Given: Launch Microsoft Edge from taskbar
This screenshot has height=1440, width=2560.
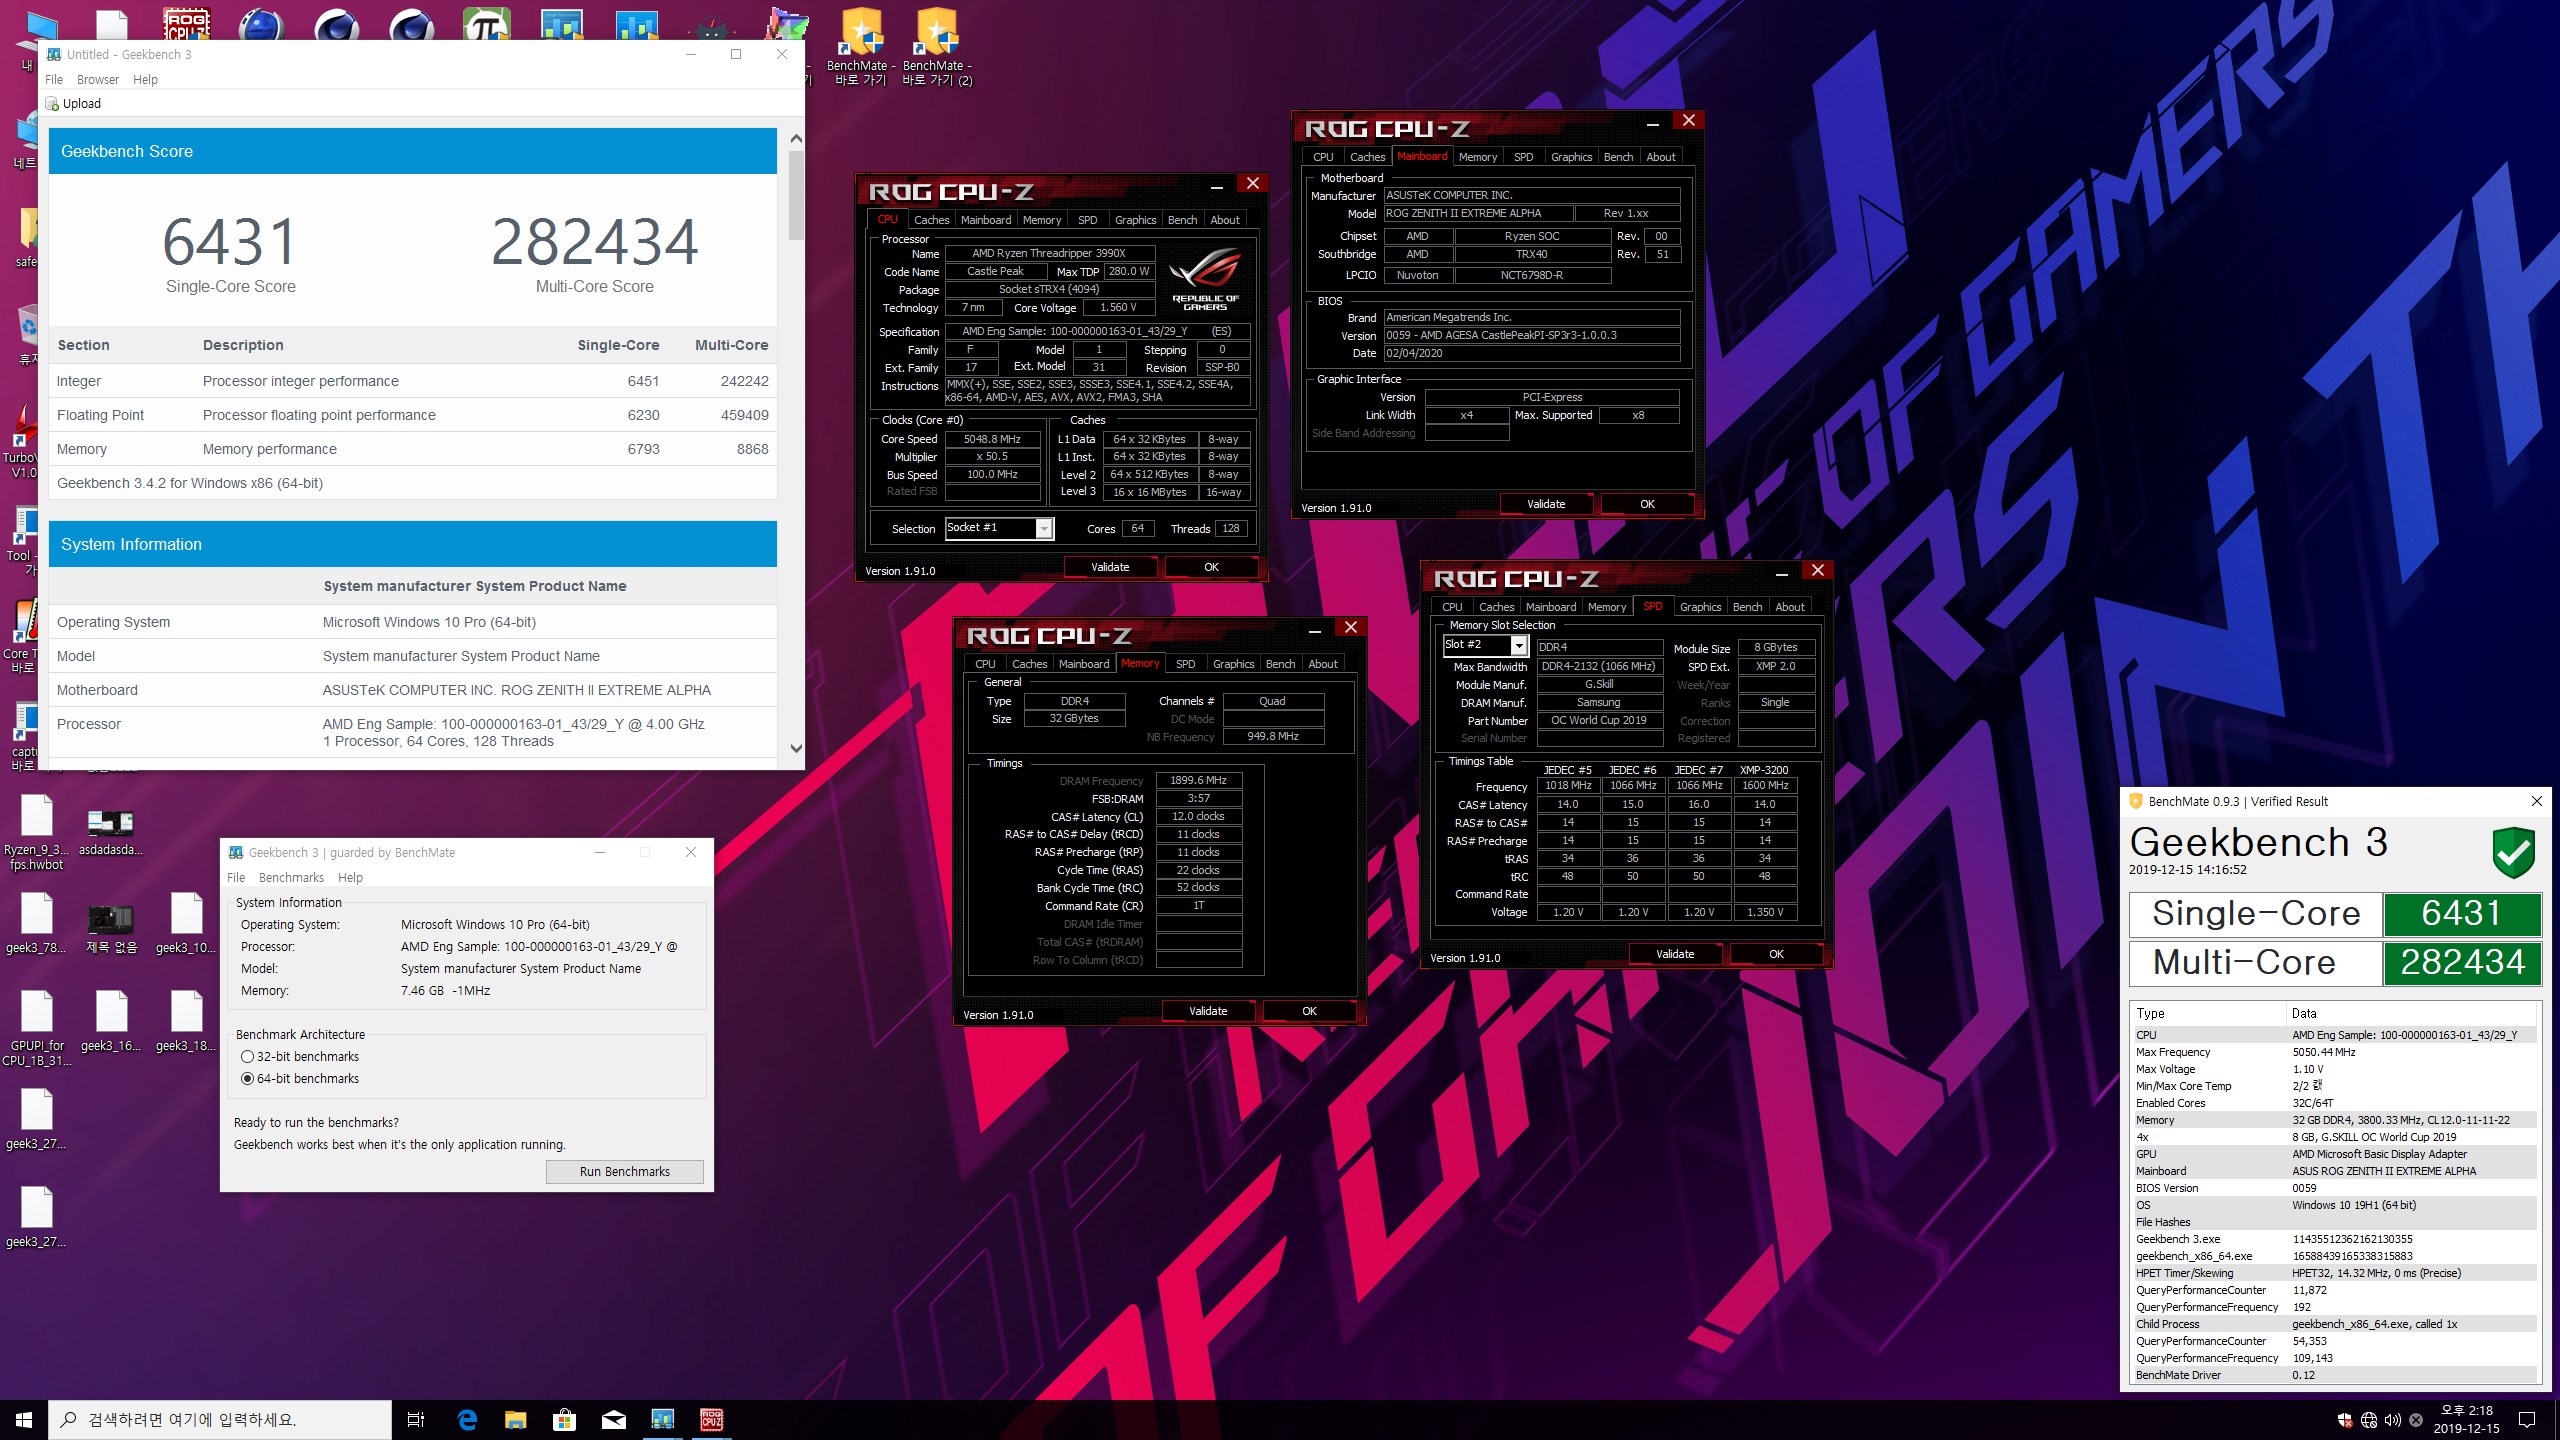Looking at the screenshot, I should click(467, 1420).
